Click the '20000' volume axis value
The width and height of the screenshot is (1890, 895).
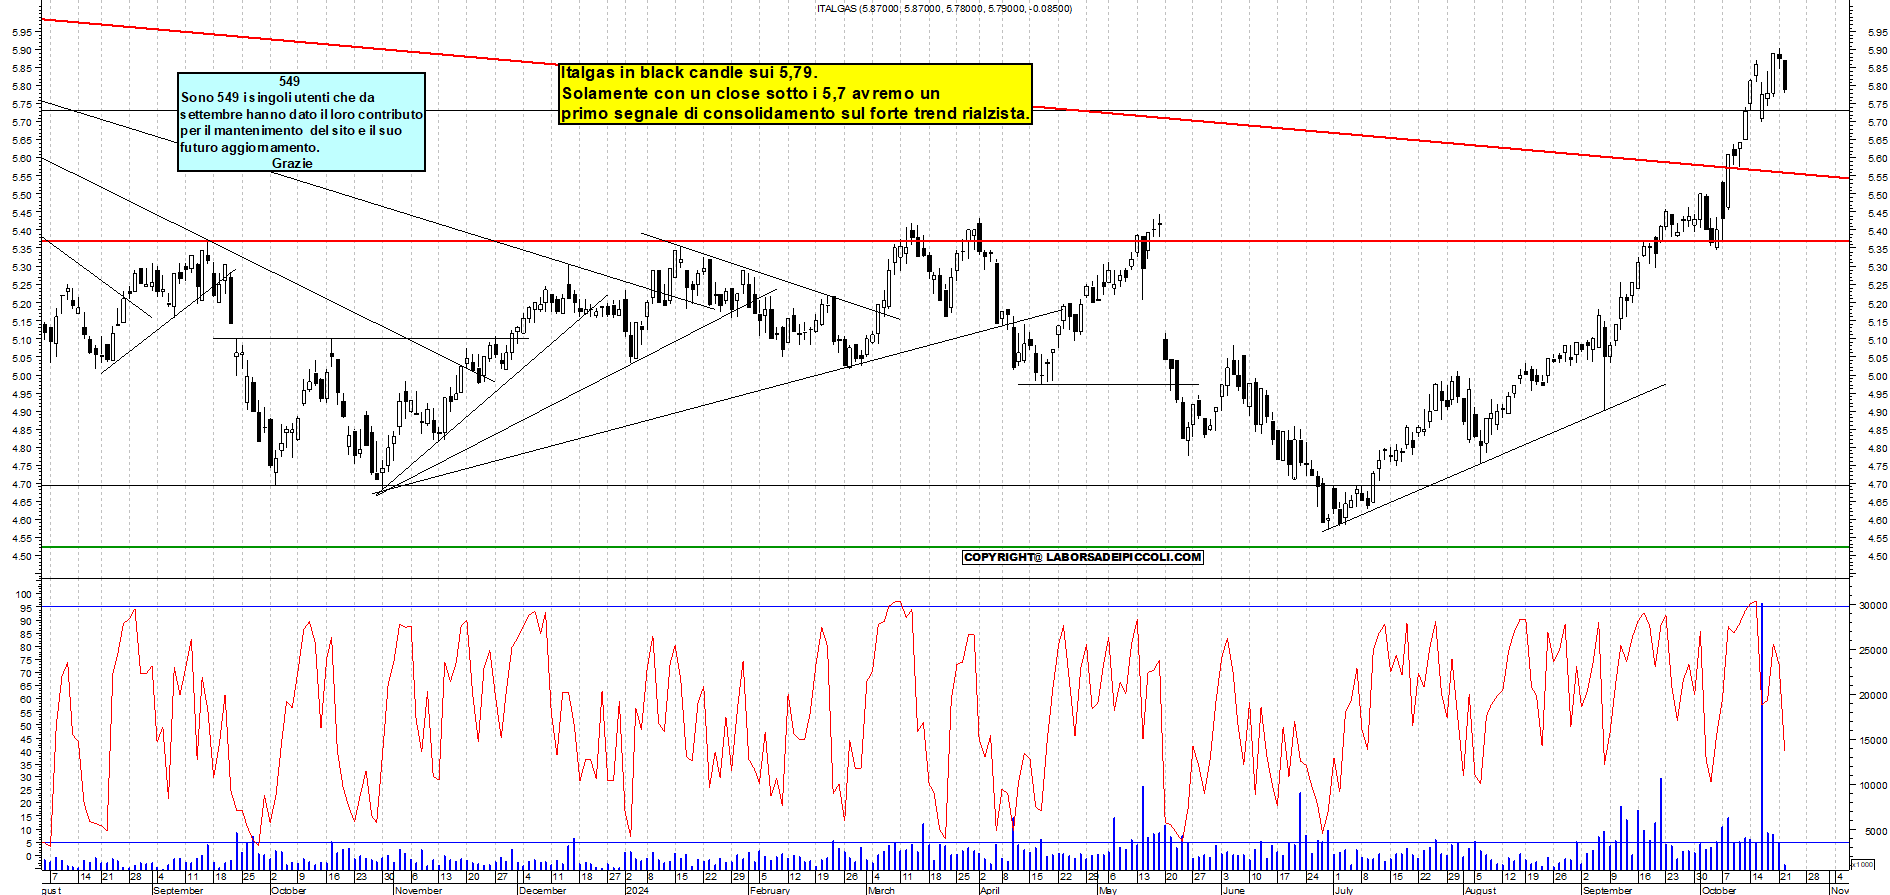pos(1873,696)
